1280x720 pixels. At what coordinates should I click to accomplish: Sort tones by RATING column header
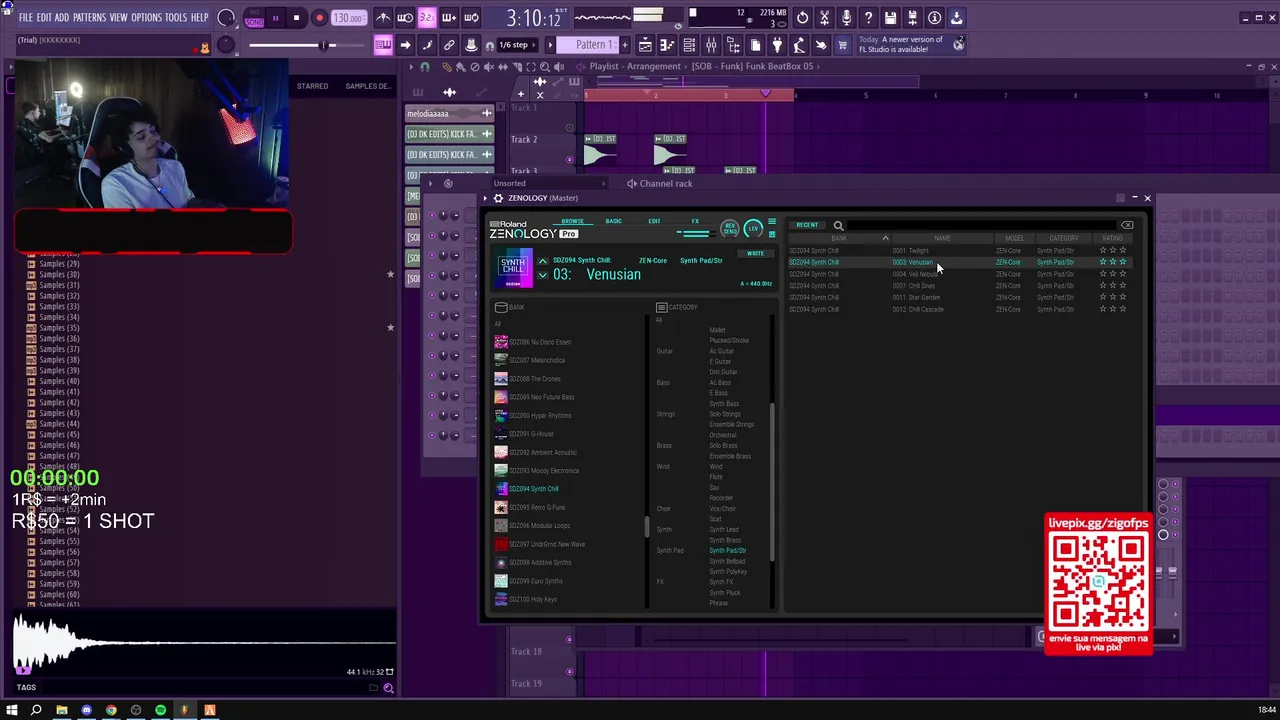click(x=1112, y=239)
